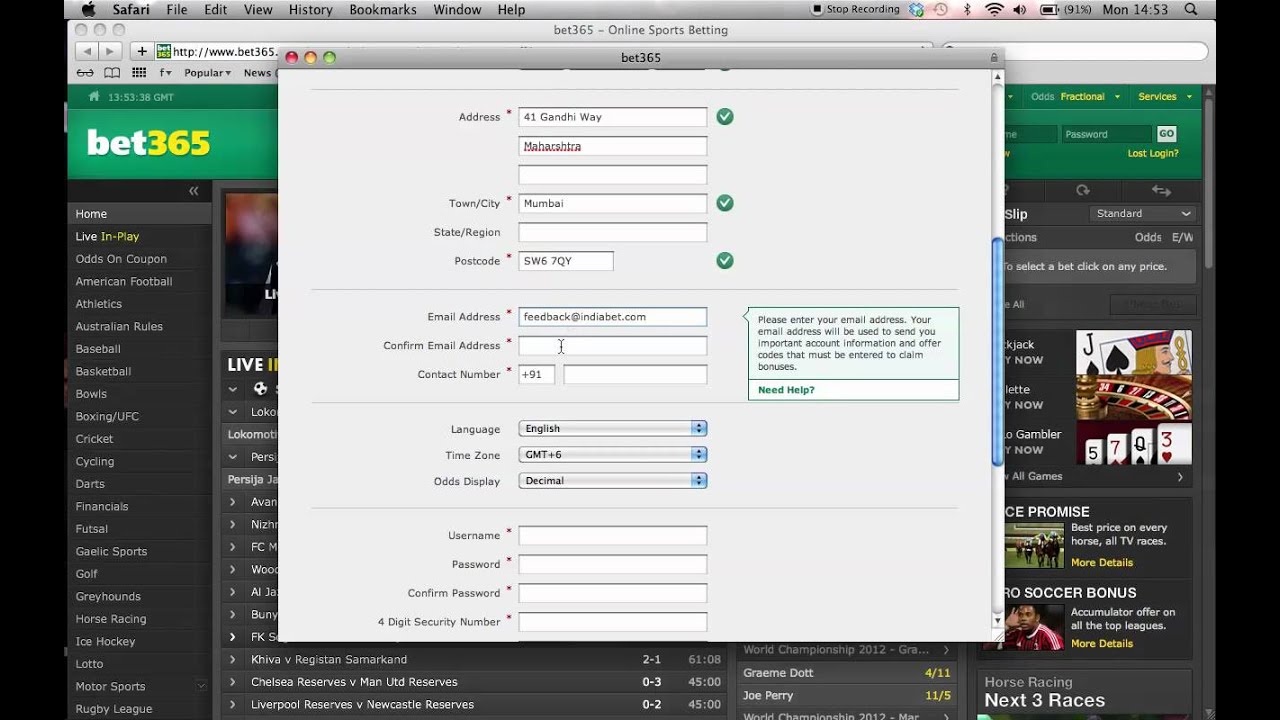Click the Joe Perry 11/5 odds
1280x720 pixels.
pyautogui.click(x=937, y=696)
